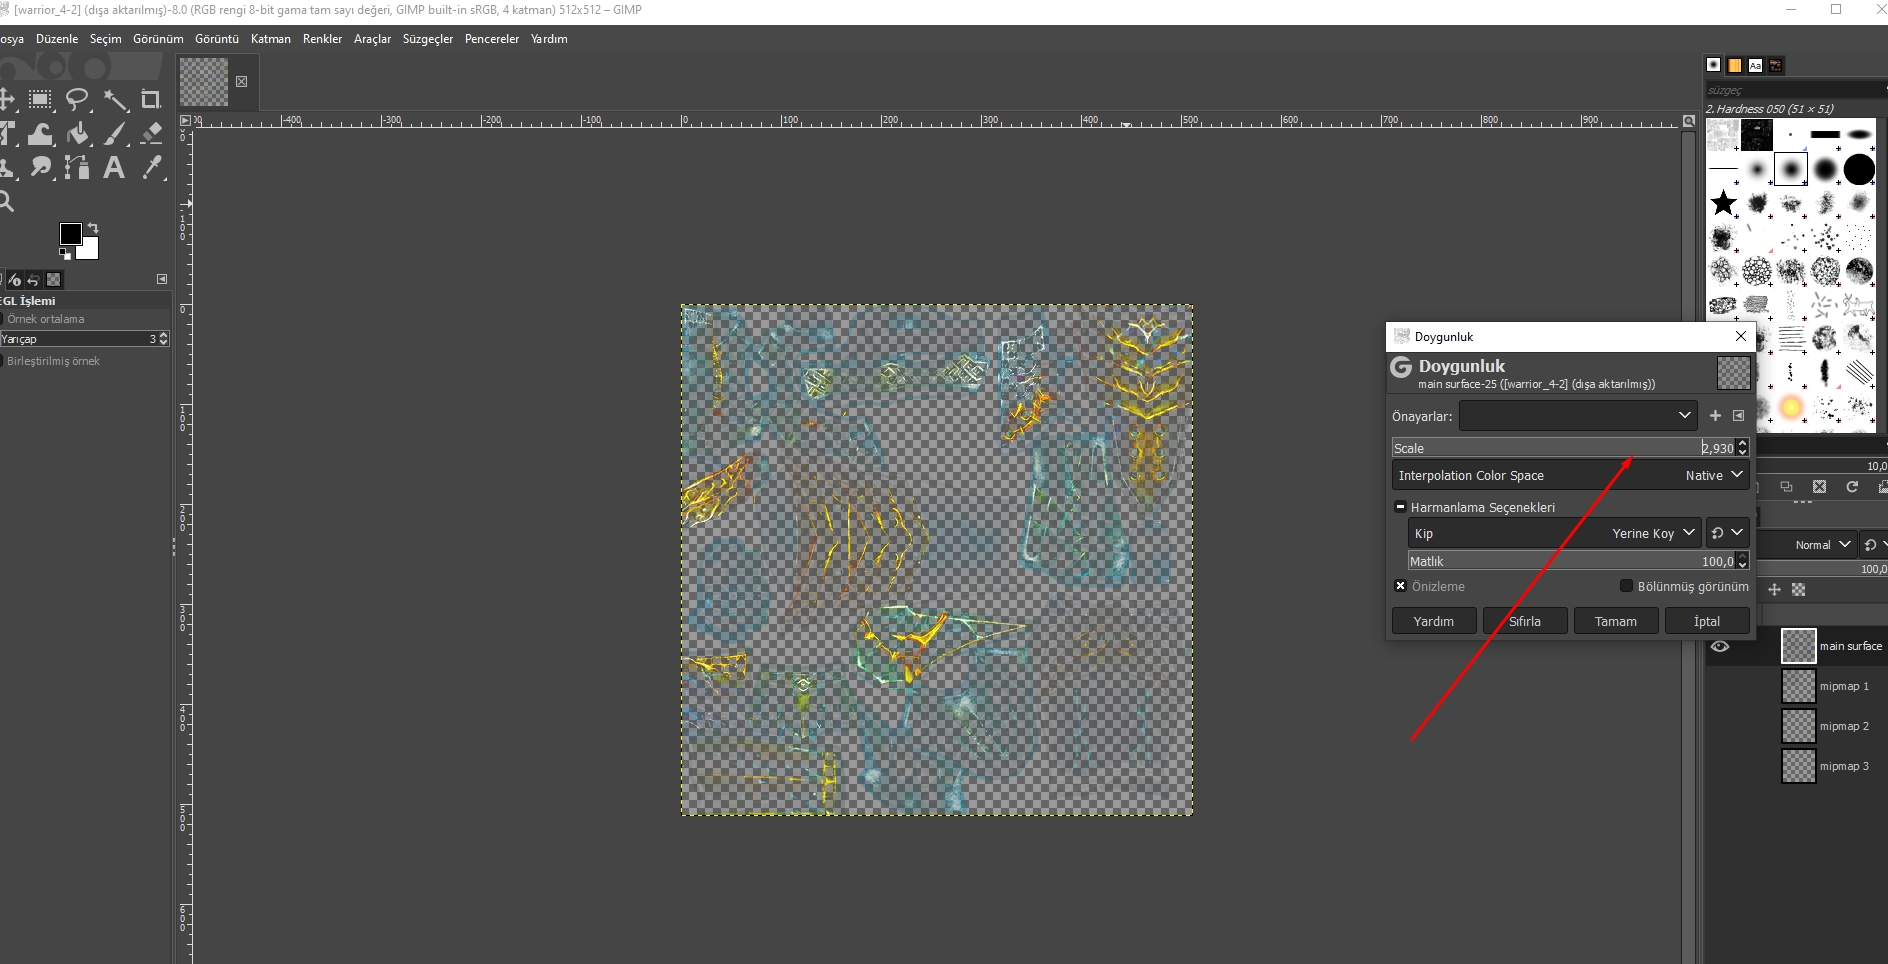This screenshot has width=1888, height=964.
Task: Select the solid black hard round brush
Action: tap(1859, 169)
